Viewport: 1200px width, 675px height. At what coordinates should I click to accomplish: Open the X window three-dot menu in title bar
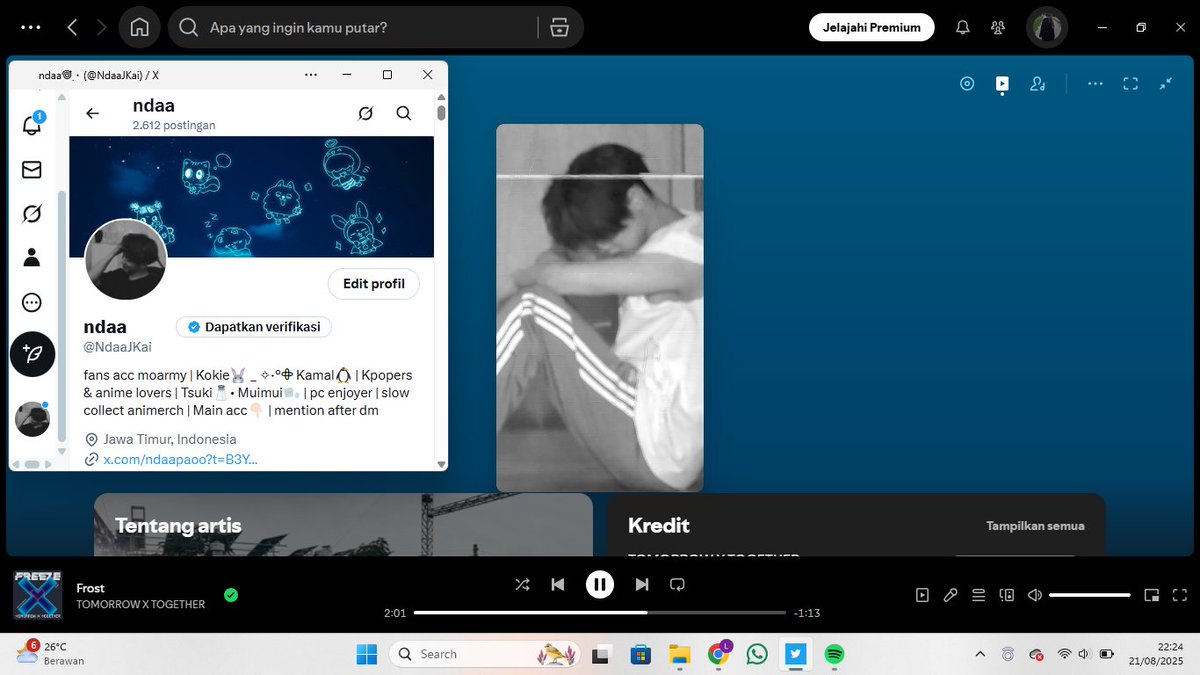click(311, 75)
